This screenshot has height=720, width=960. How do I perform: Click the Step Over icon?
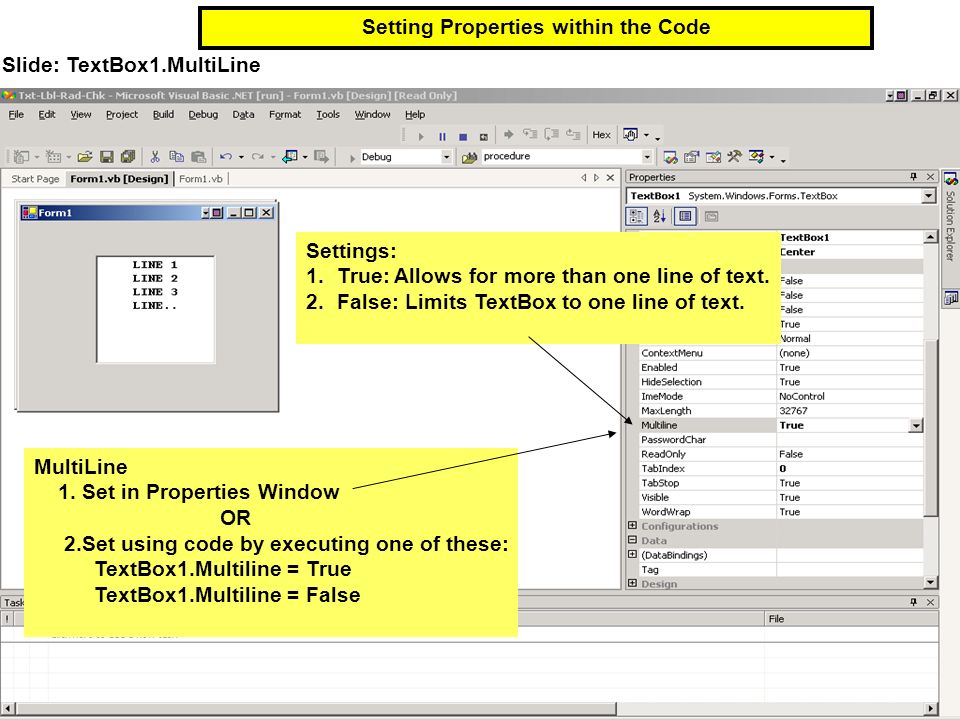[552, 134]
